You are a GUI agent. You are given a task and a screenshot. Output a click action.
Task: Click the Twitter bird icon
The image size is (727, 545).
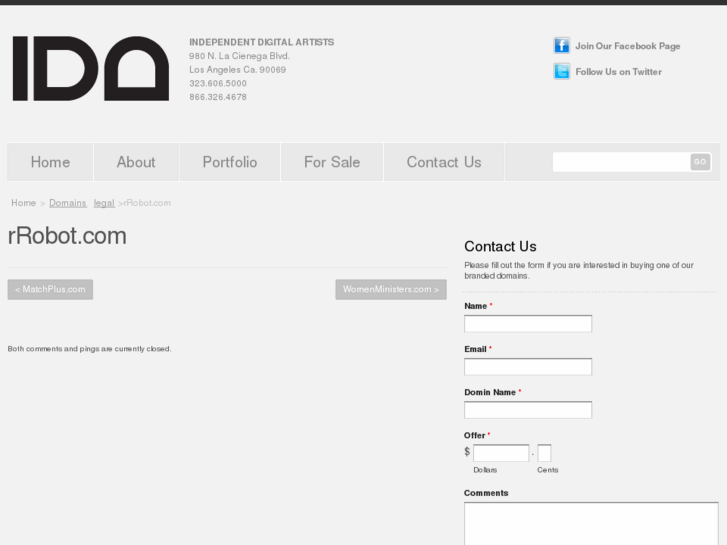click(561, 71)
